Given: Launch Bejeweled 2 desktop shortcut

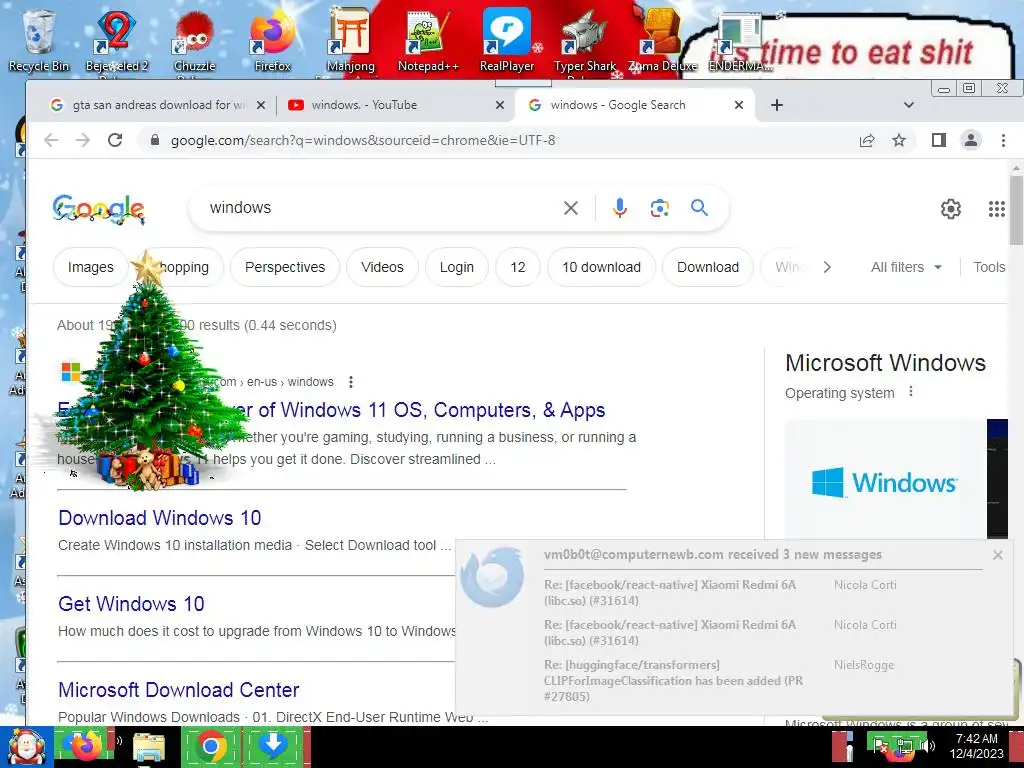Looking at the screenshot, I should (117, 40).
